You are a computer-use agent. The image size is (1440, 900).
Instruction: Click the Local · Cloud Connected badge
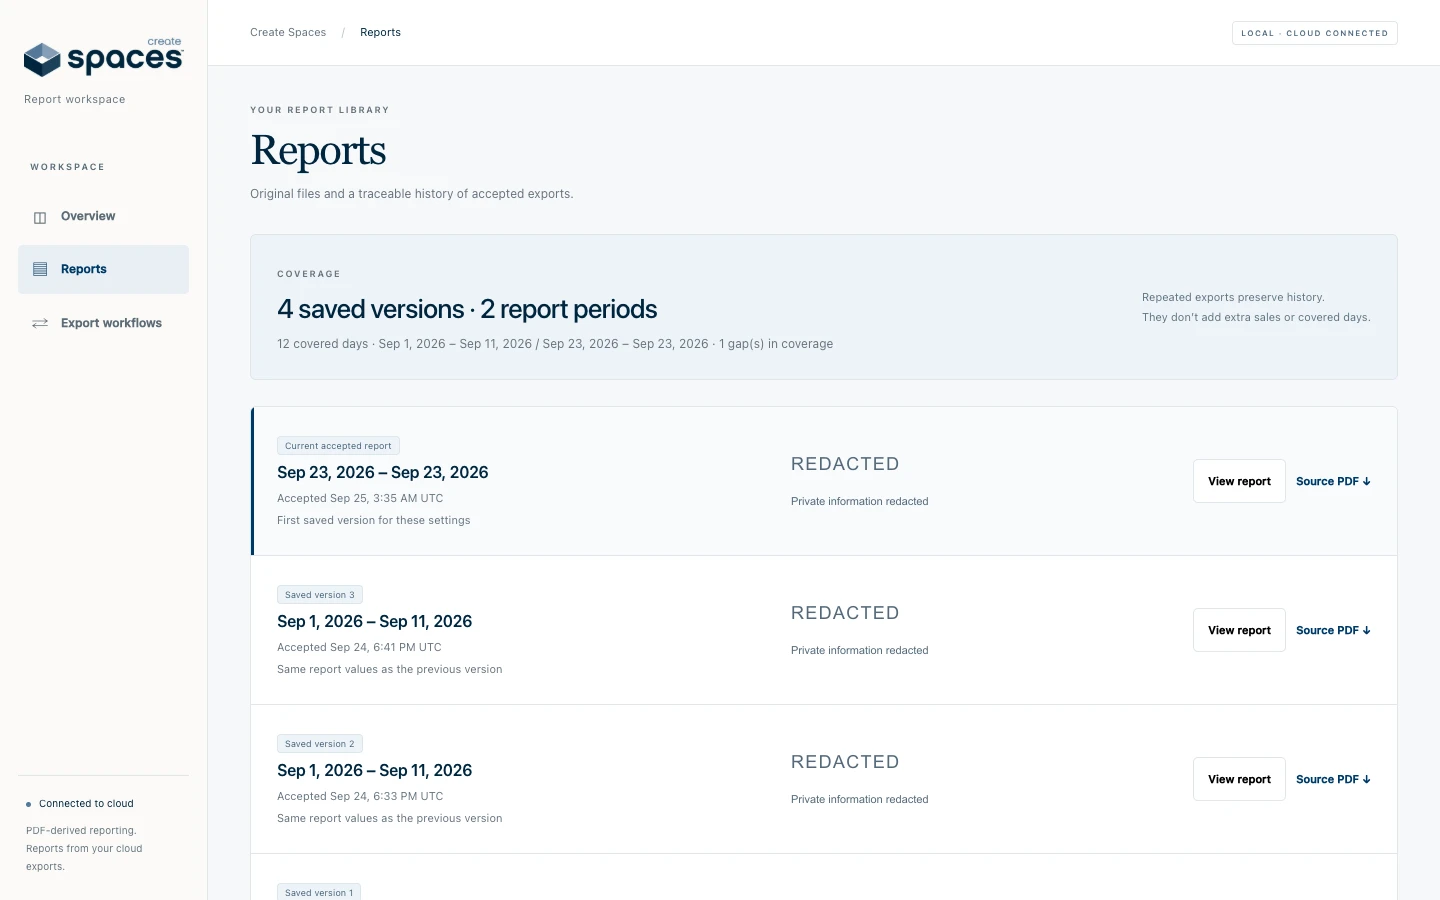(x=1314, y=33)
